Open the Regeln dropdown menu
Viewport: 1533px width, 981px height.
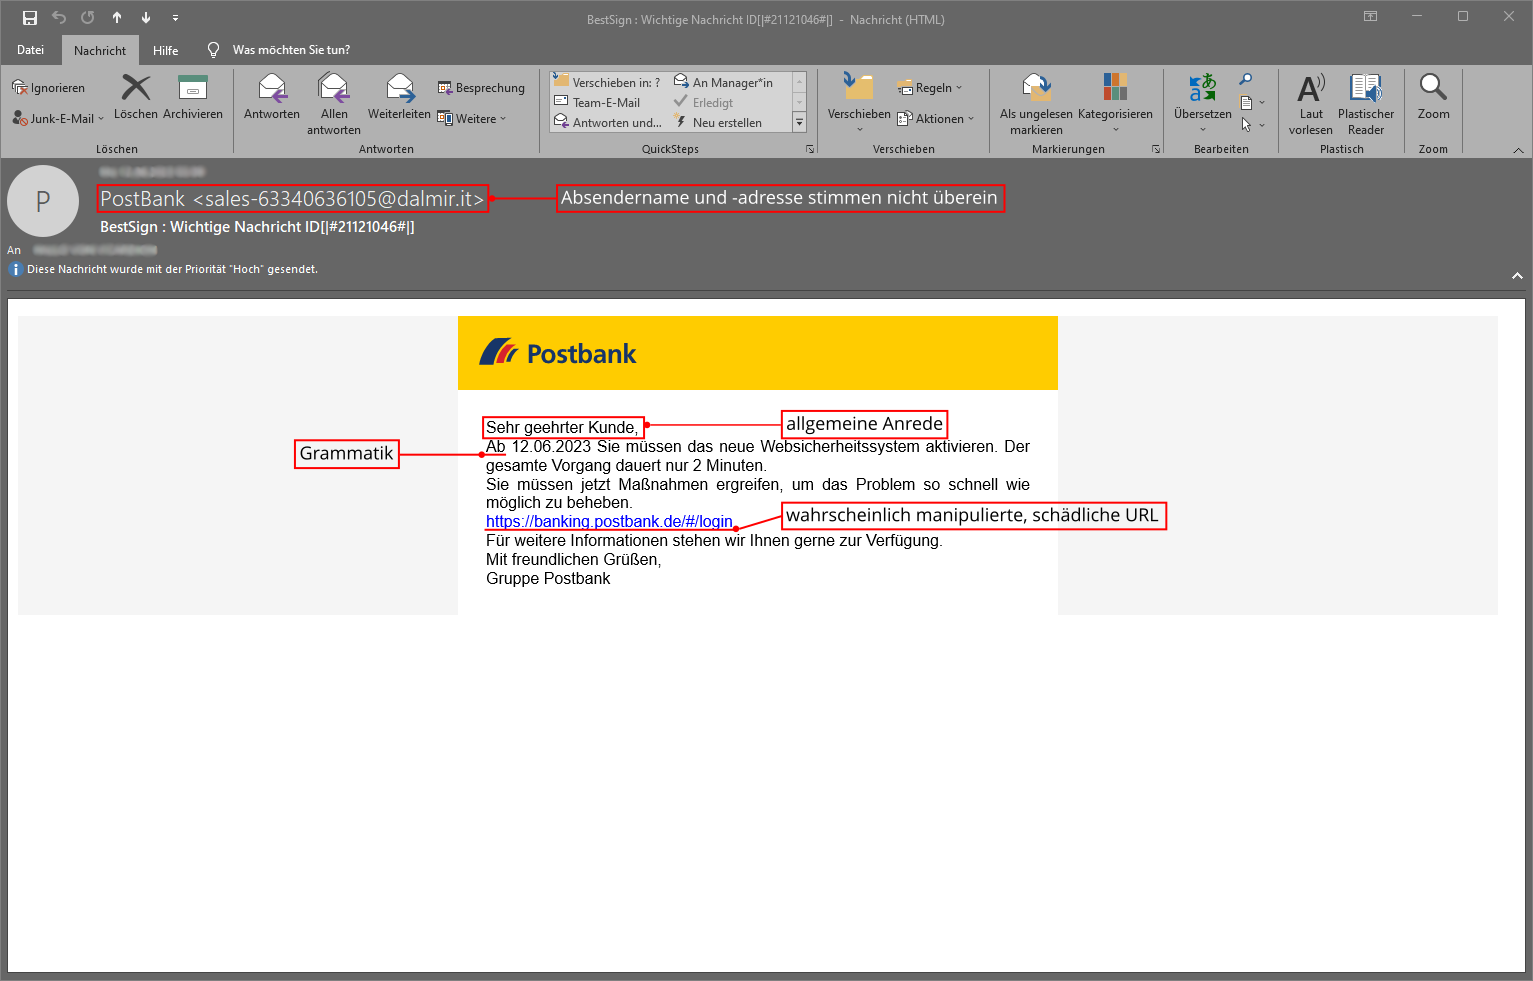(x=931, y=88)
